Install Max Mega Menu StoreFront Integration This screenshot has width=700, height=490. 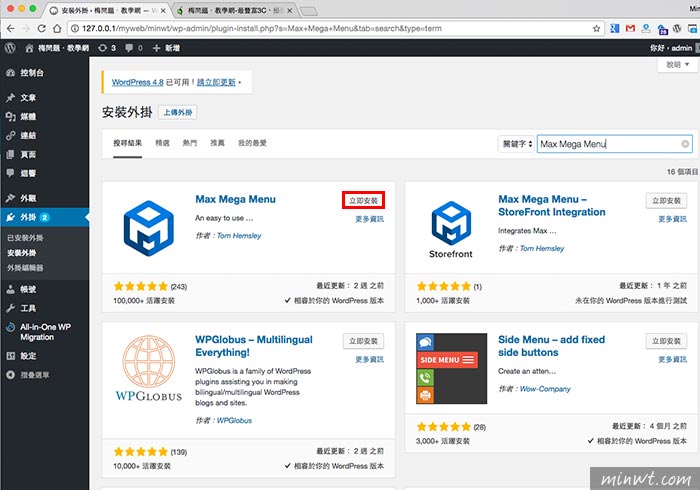(x=666, y=201)
